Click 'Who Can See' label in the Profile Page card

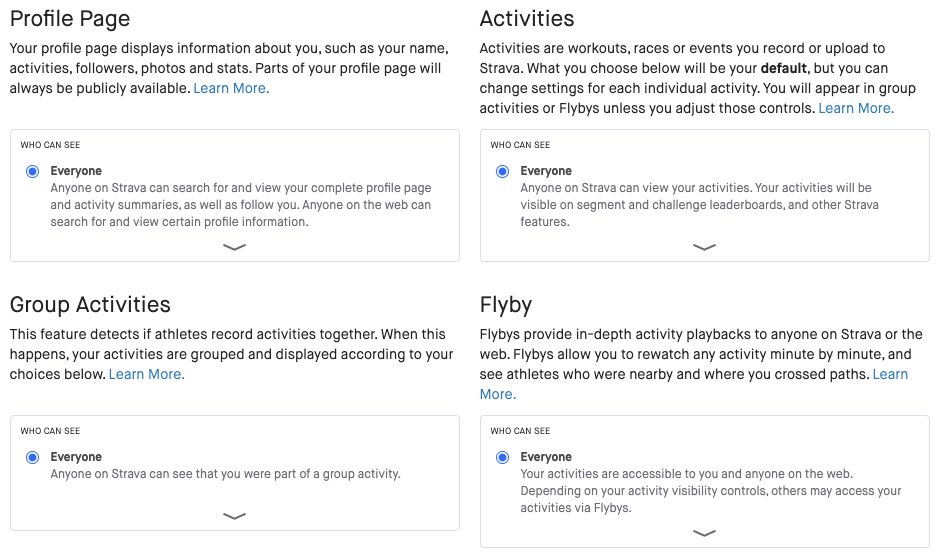tap(50, 145)
